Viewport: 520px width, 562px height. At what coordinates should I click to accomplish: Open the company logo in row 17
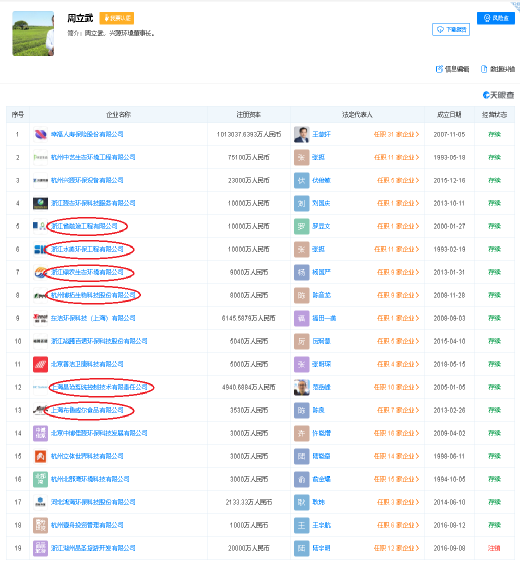(x=40, y=502)
